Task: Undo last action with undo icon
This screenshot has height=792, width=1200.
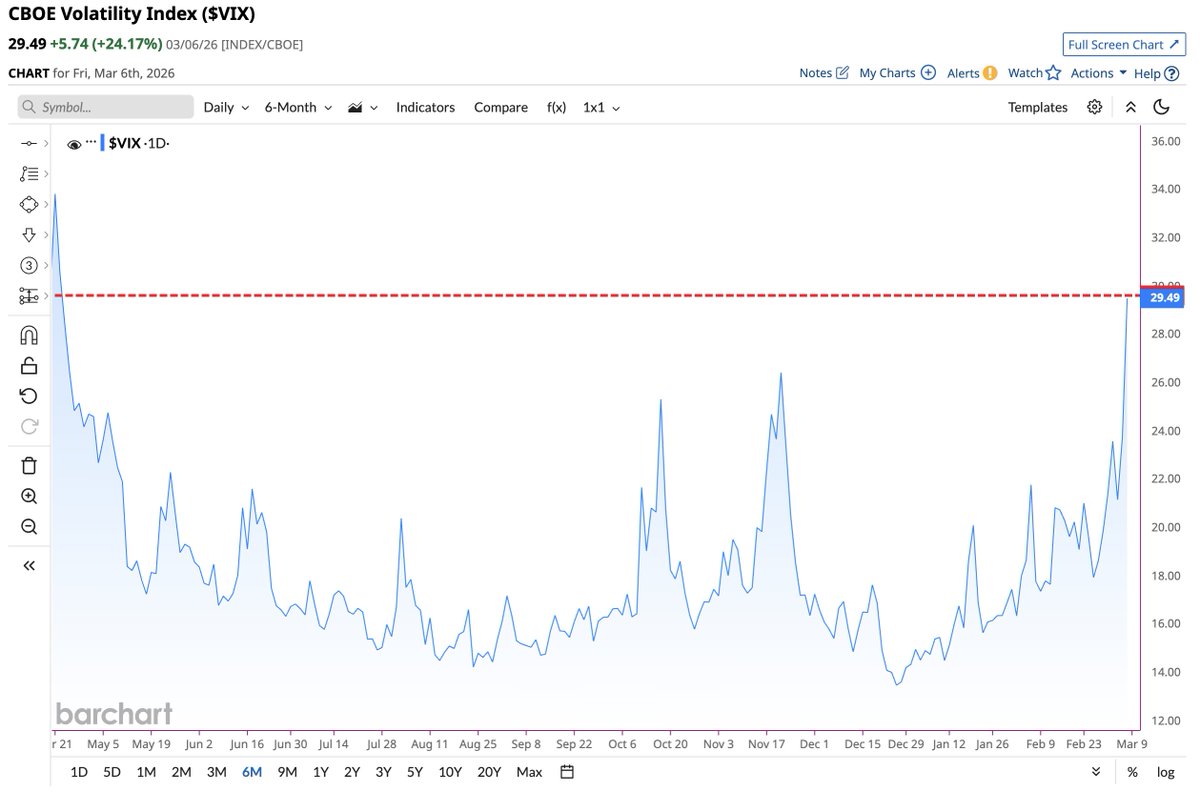Action: [28, 396]
